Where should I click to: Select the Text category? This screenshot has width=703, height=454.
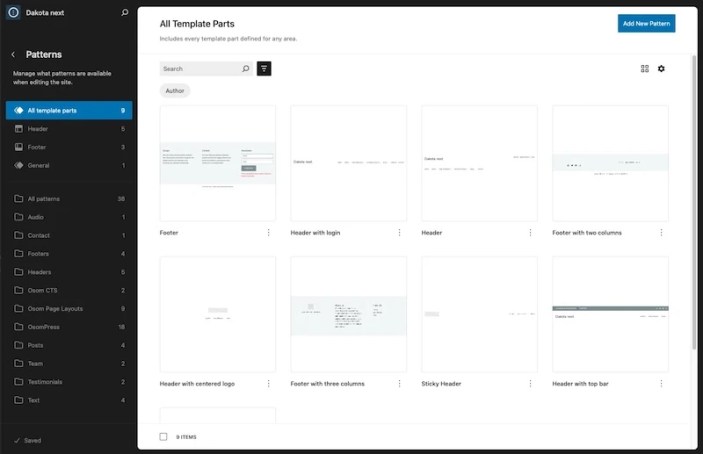click(69, 401)
